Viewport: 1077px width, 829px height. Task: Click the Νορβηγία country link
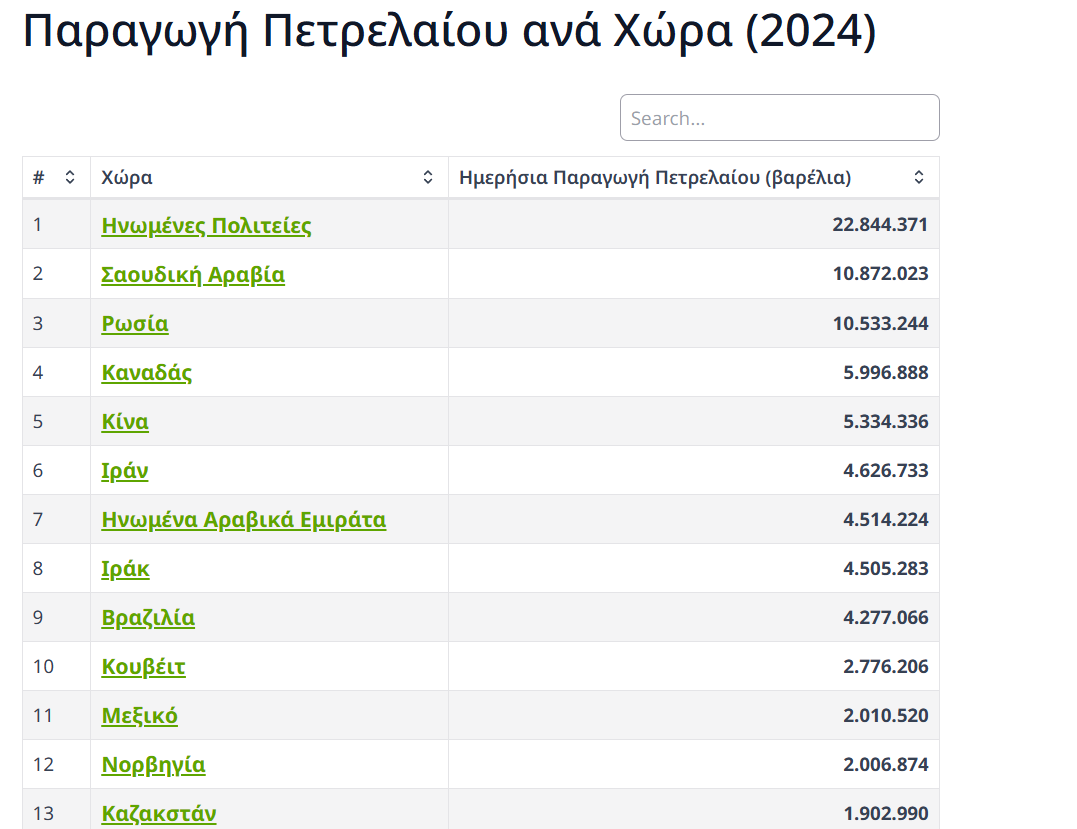[x=154, y=765]
